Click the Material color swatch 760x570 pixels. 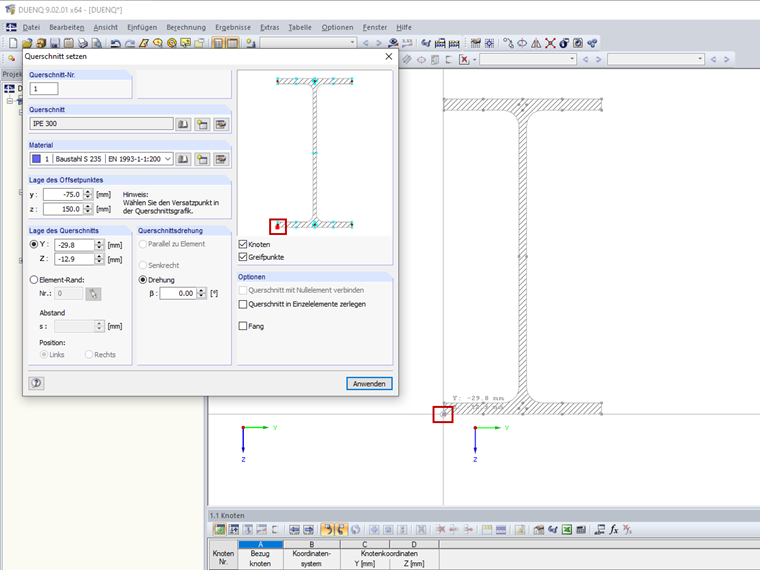(x=36, y=159)
